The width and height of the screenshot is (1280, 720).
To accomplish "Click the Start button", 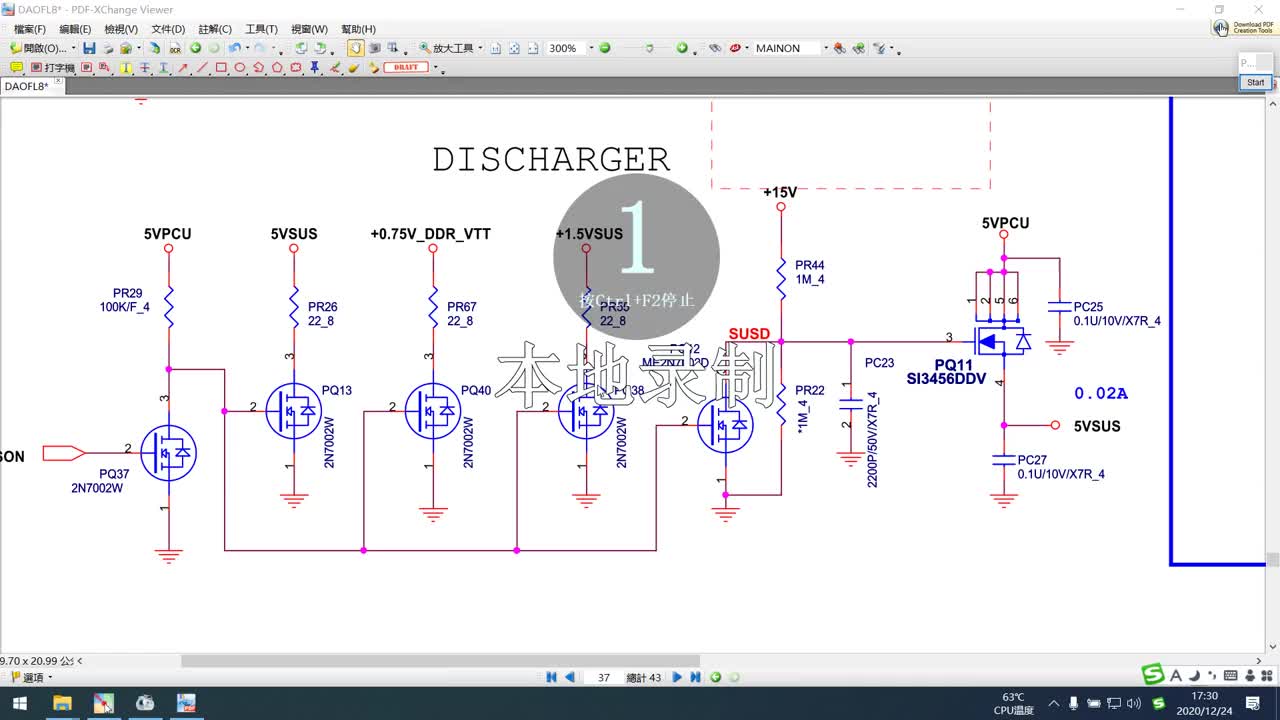I will click(1256, 82).
